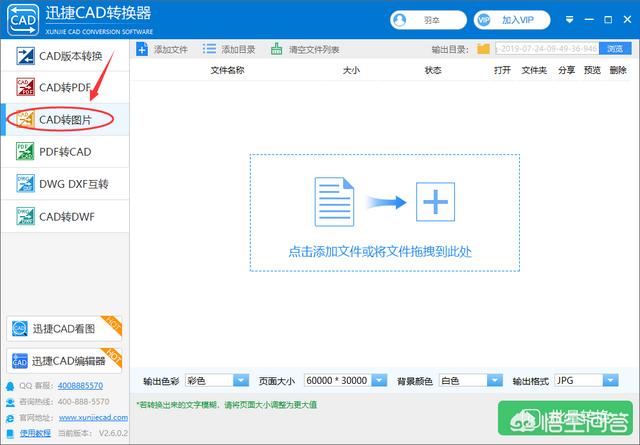Select the PDF转CAD tab
640x445 pixels.
(64, 151)
